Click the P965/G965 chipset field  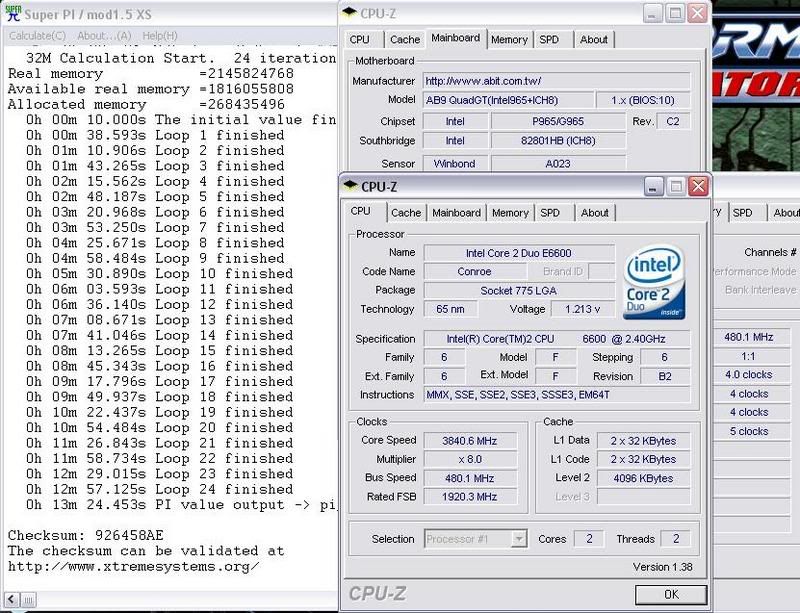point(558,121)
